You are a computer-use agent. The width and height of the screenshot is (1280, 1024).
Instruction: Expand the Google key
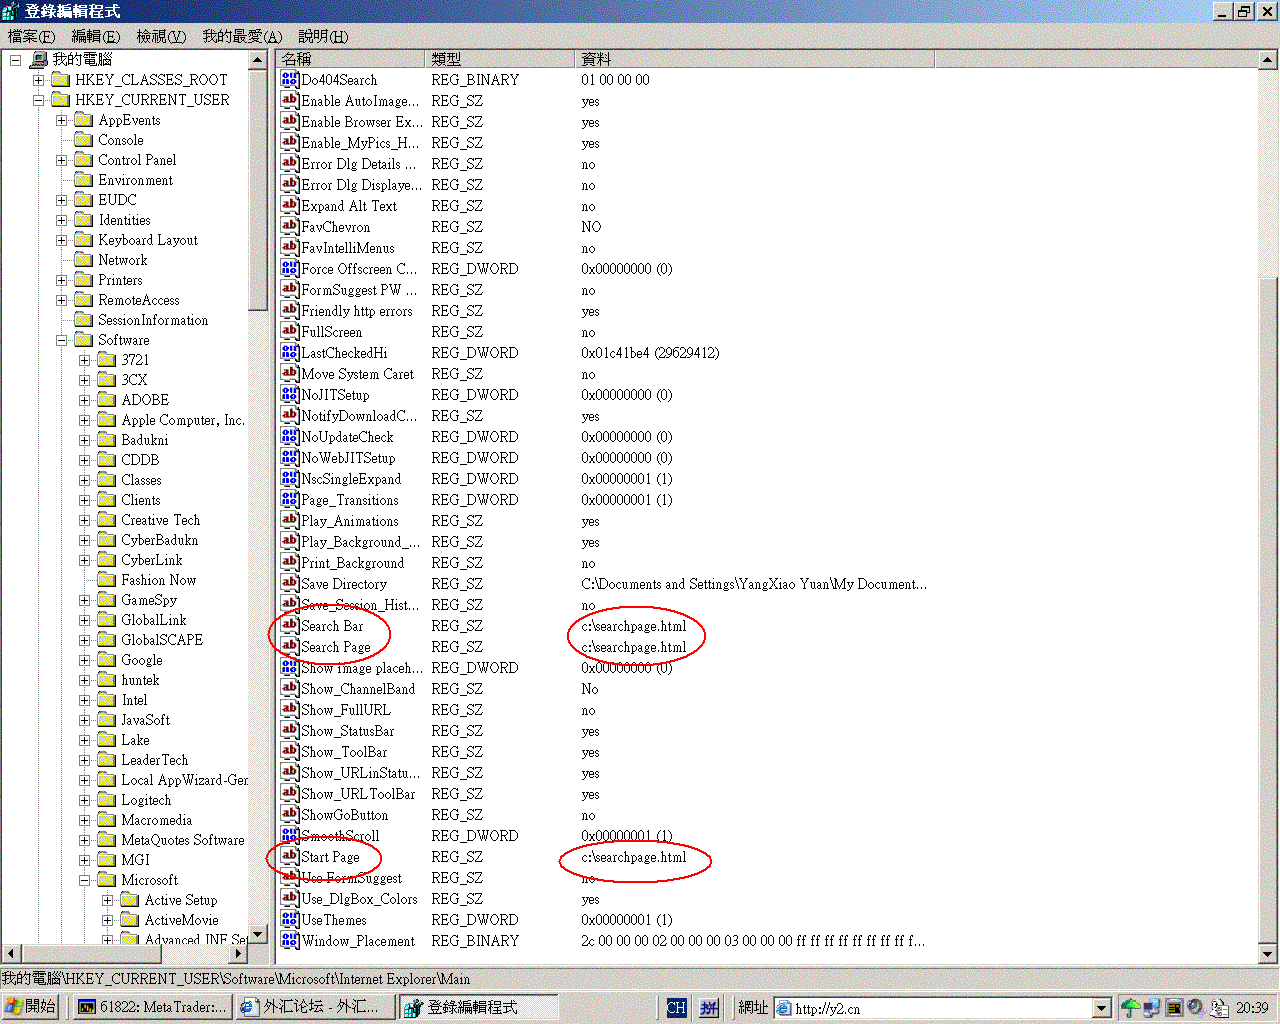tap(85, 660)
